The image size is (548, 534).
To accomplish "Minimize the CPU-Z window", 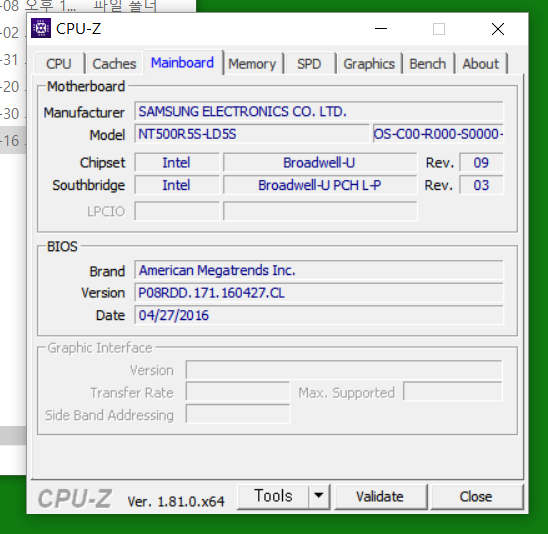I will [x=381, y=29].
